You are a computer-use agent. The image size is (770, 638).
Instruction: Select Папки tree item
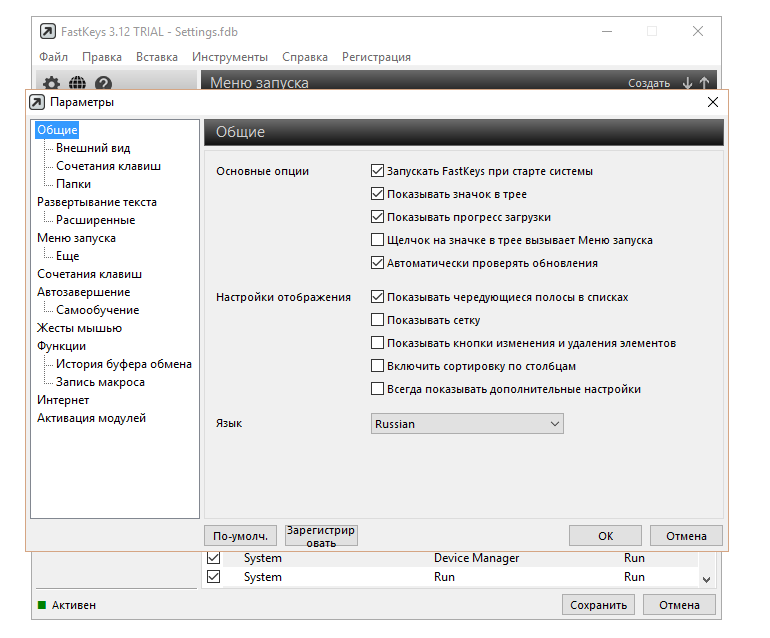73,184
